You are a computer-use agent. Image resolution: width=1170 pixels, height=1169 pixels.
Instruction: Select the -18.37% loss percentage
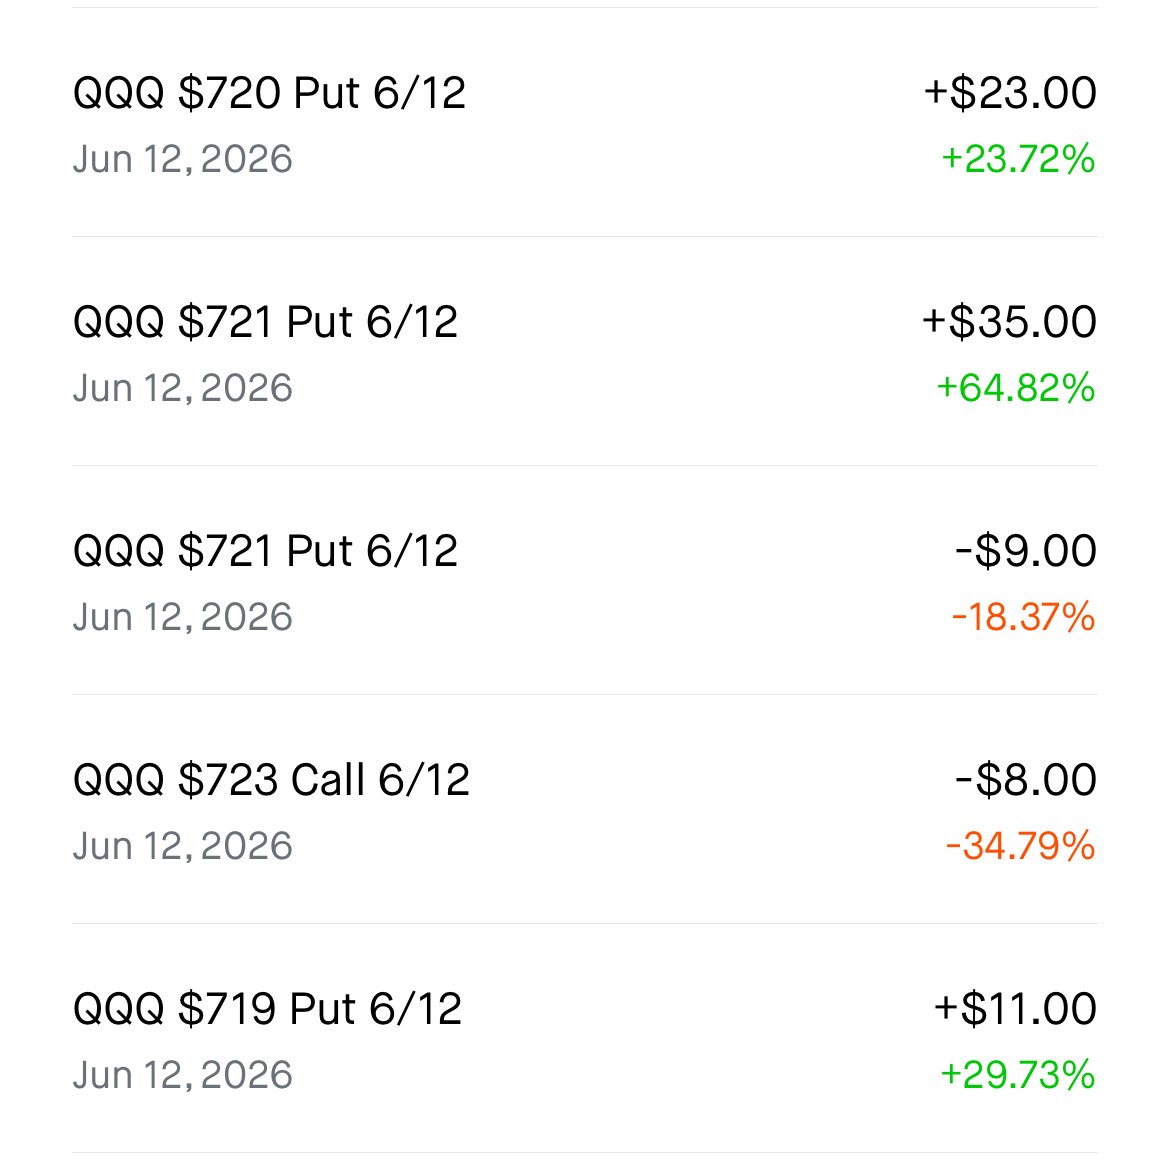pos(1023,617)
